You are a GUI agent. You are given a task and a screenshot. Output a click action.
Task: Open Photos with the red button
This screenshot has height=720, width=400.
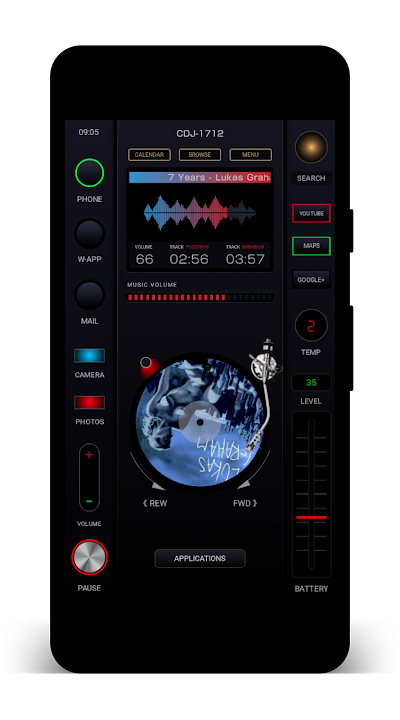click(89, 402)
